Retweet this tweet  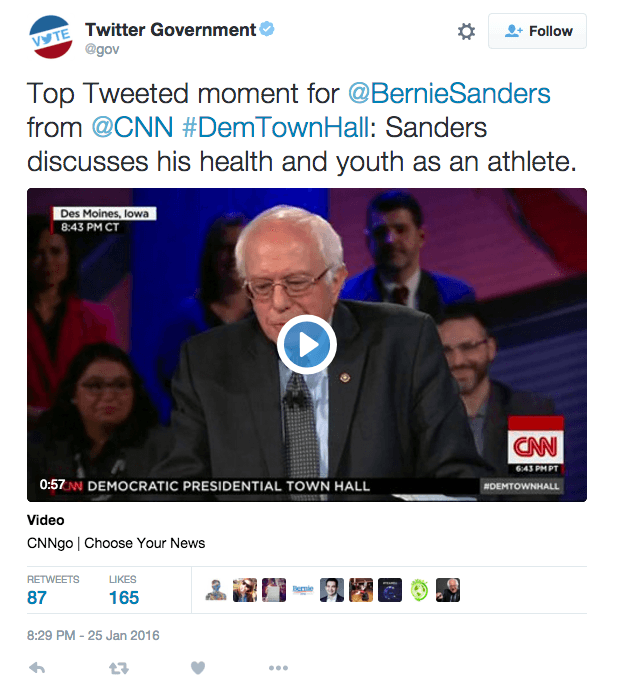pyautogui.click(x=118, y=667)
